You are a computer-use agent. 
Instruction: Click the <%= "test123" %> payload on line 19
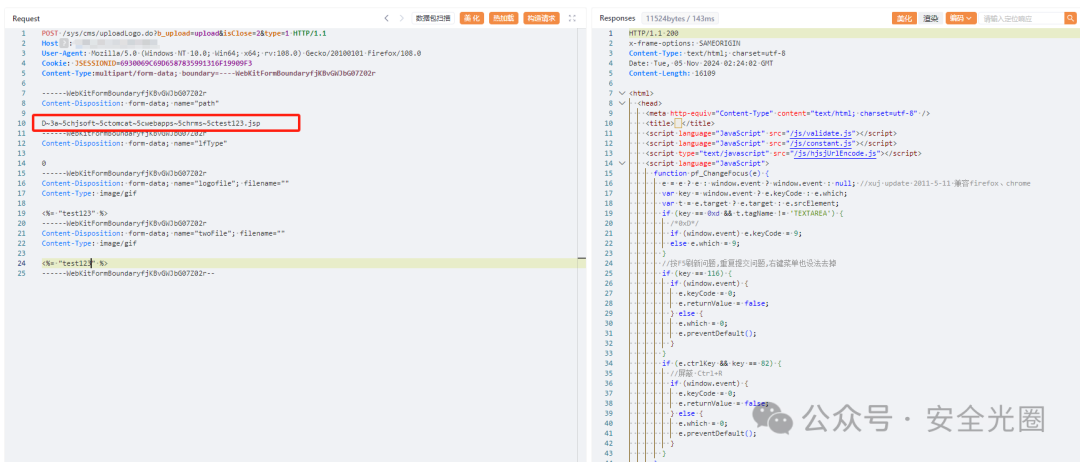tap(74, 213)
